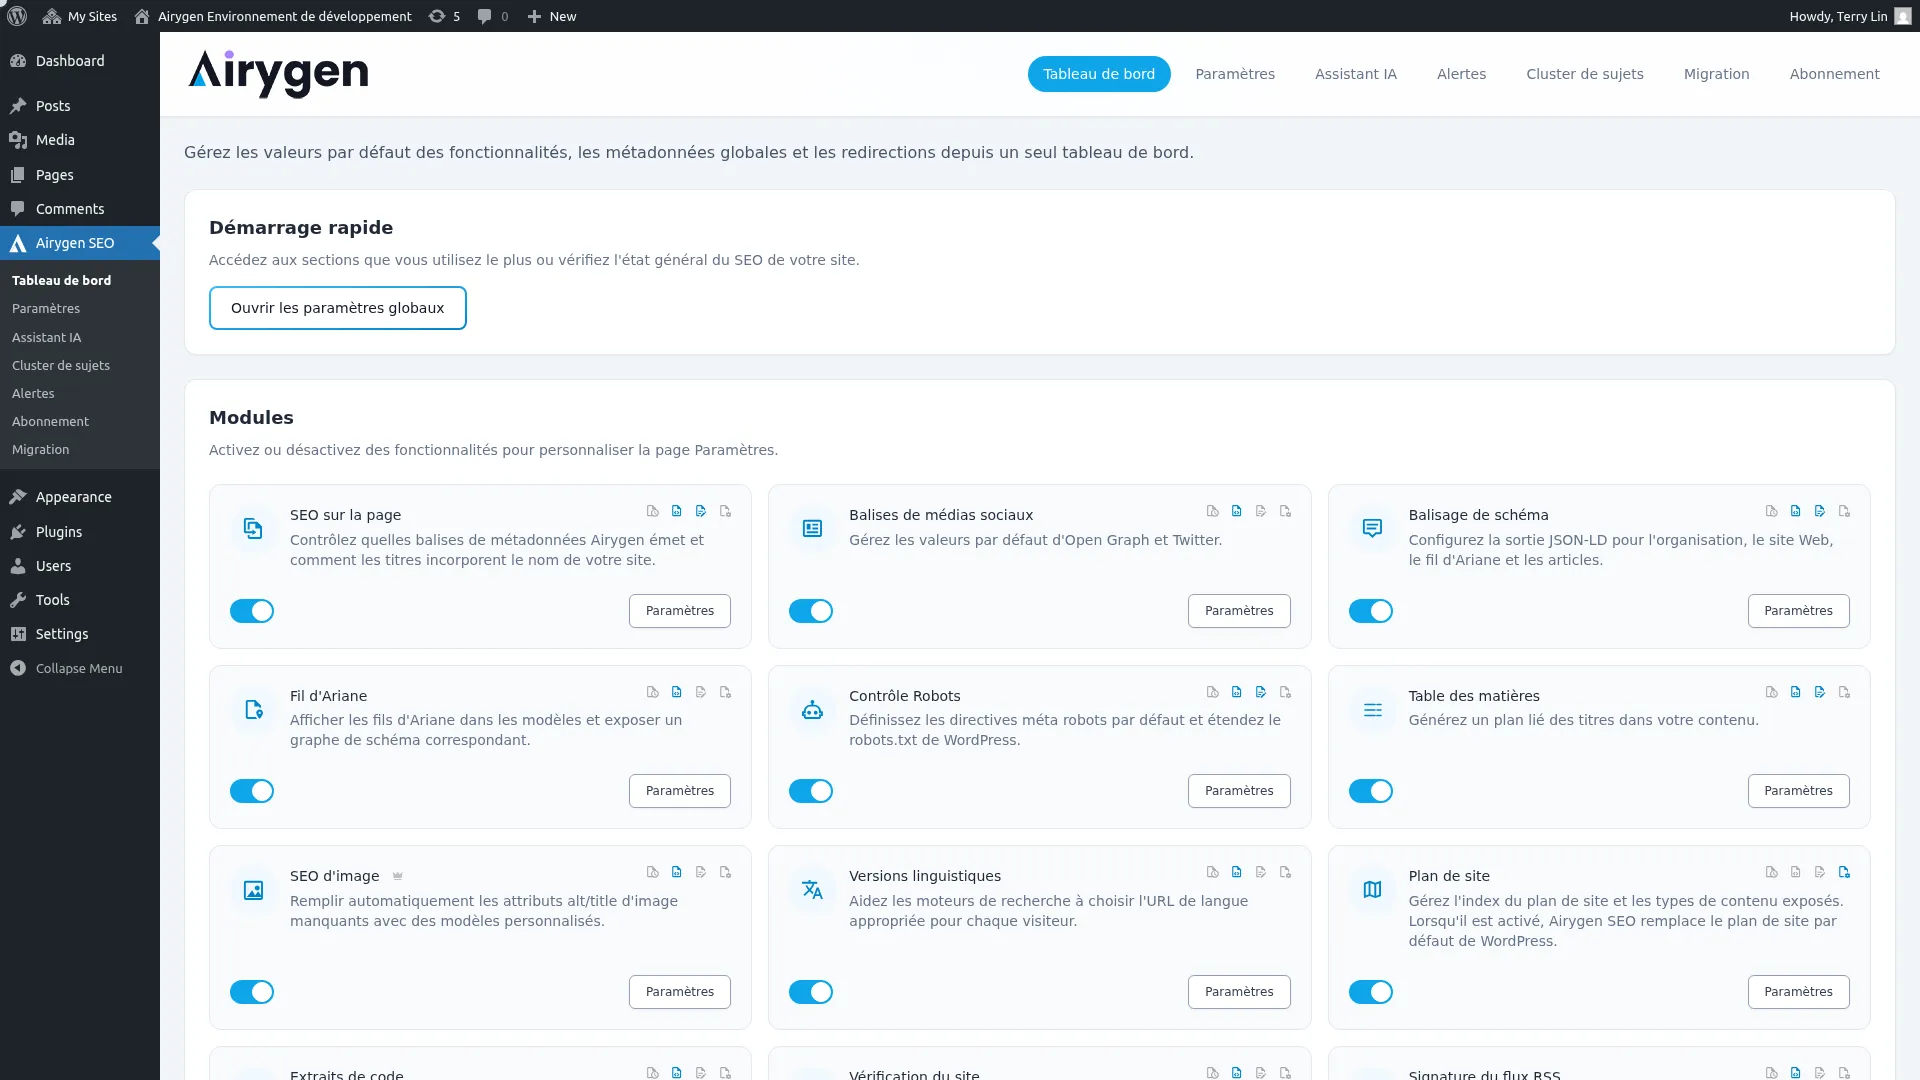This screenshot has height=1080, width=1920.
Task: Open the My Sites admin bar menu
Action: click(80, 16)
